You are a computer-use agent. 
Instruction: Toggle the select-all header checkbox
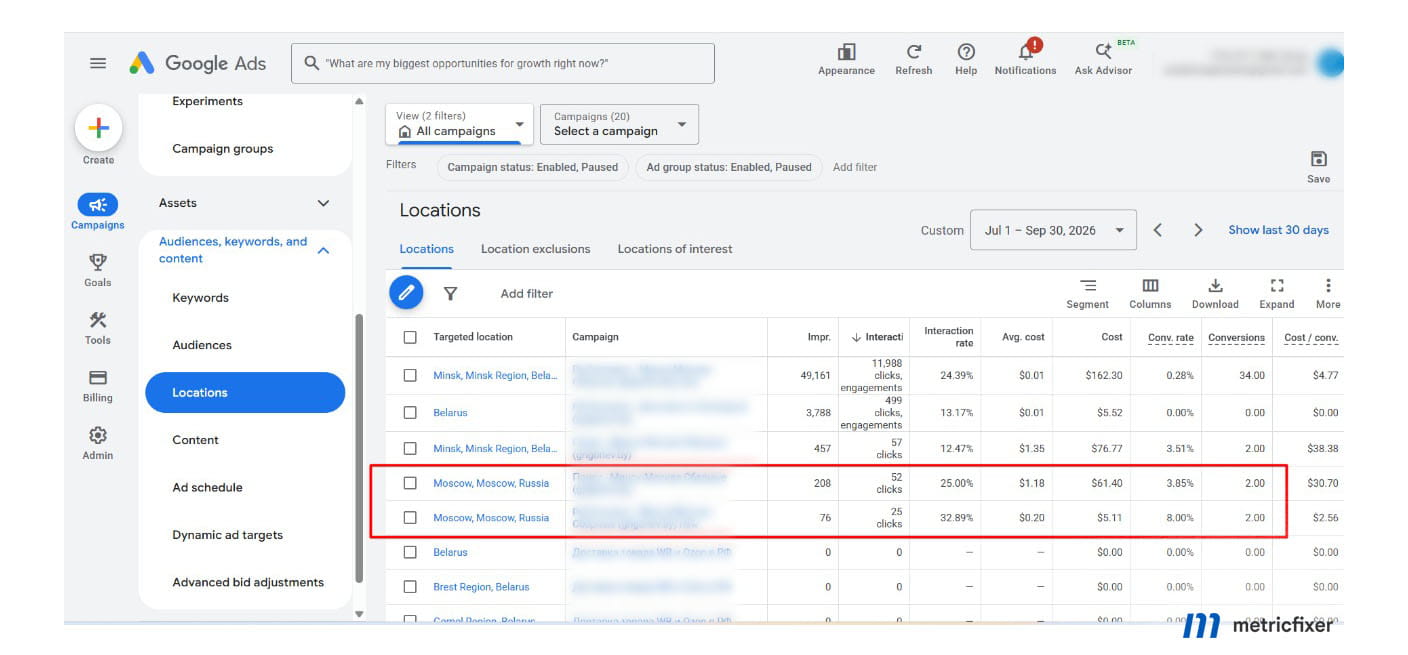click(410, 337)
